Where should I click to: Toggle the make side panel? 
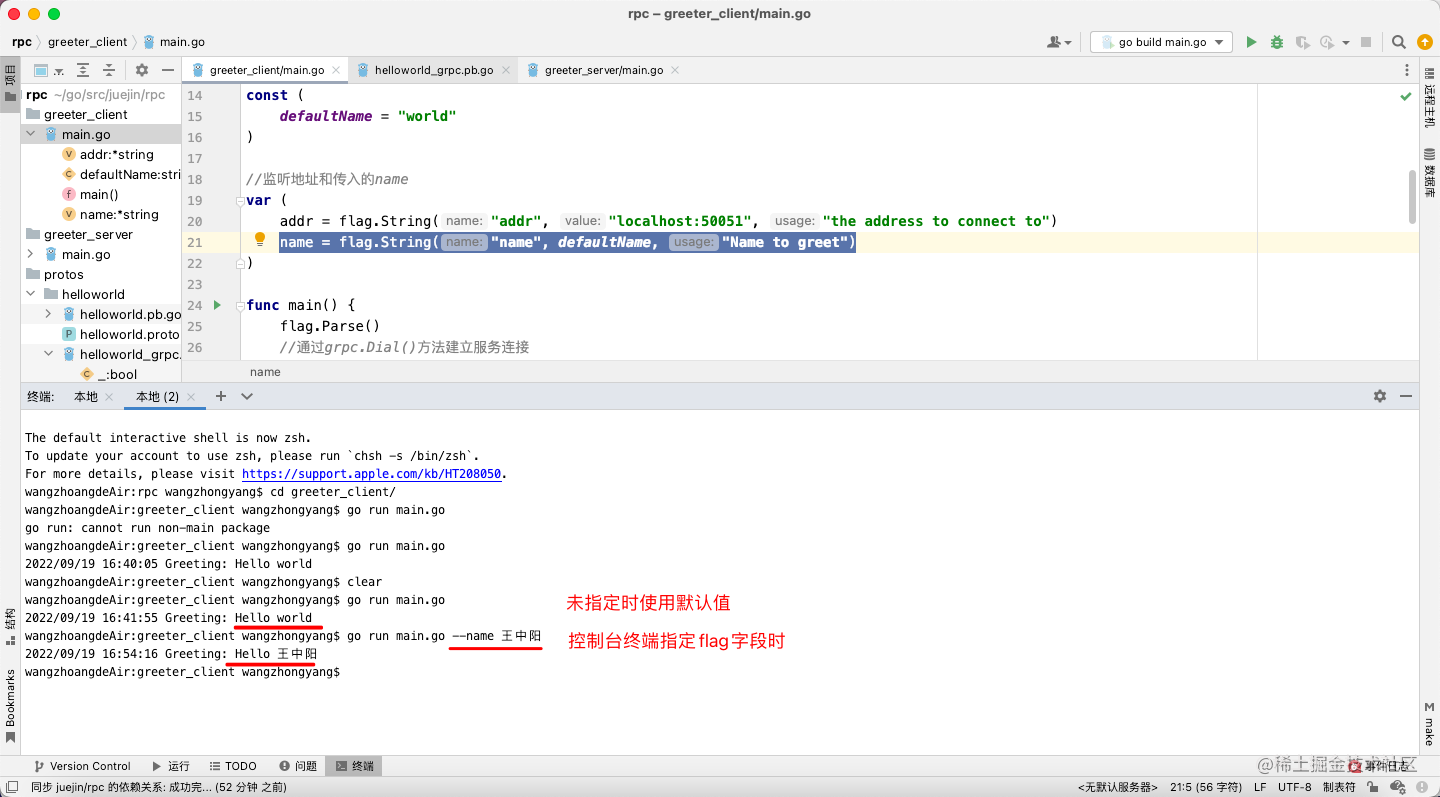[x=1429, y=725]
